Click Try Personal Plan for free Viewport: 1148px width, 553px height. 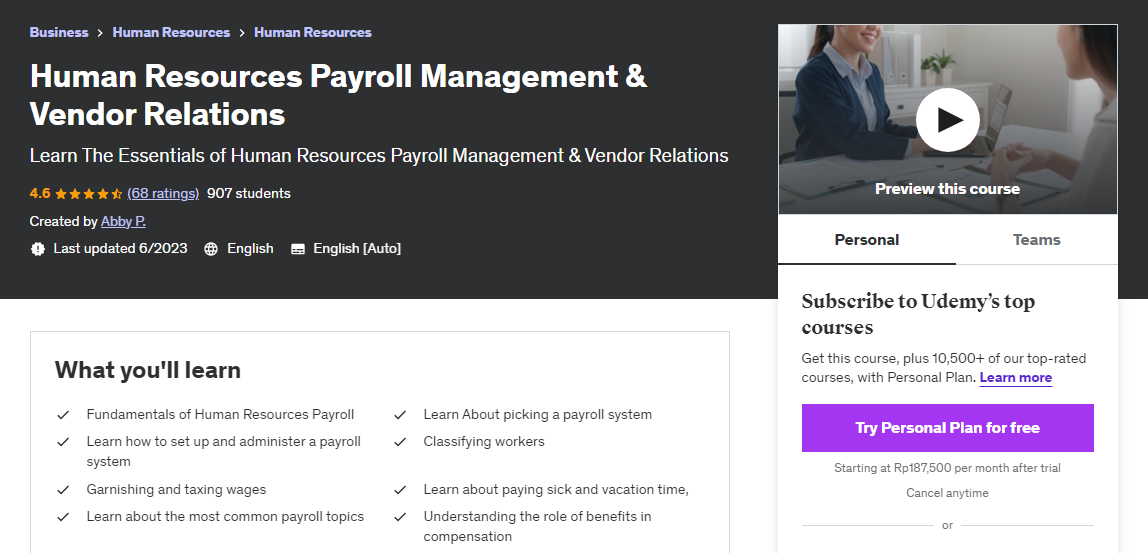(x=947, y=428)
